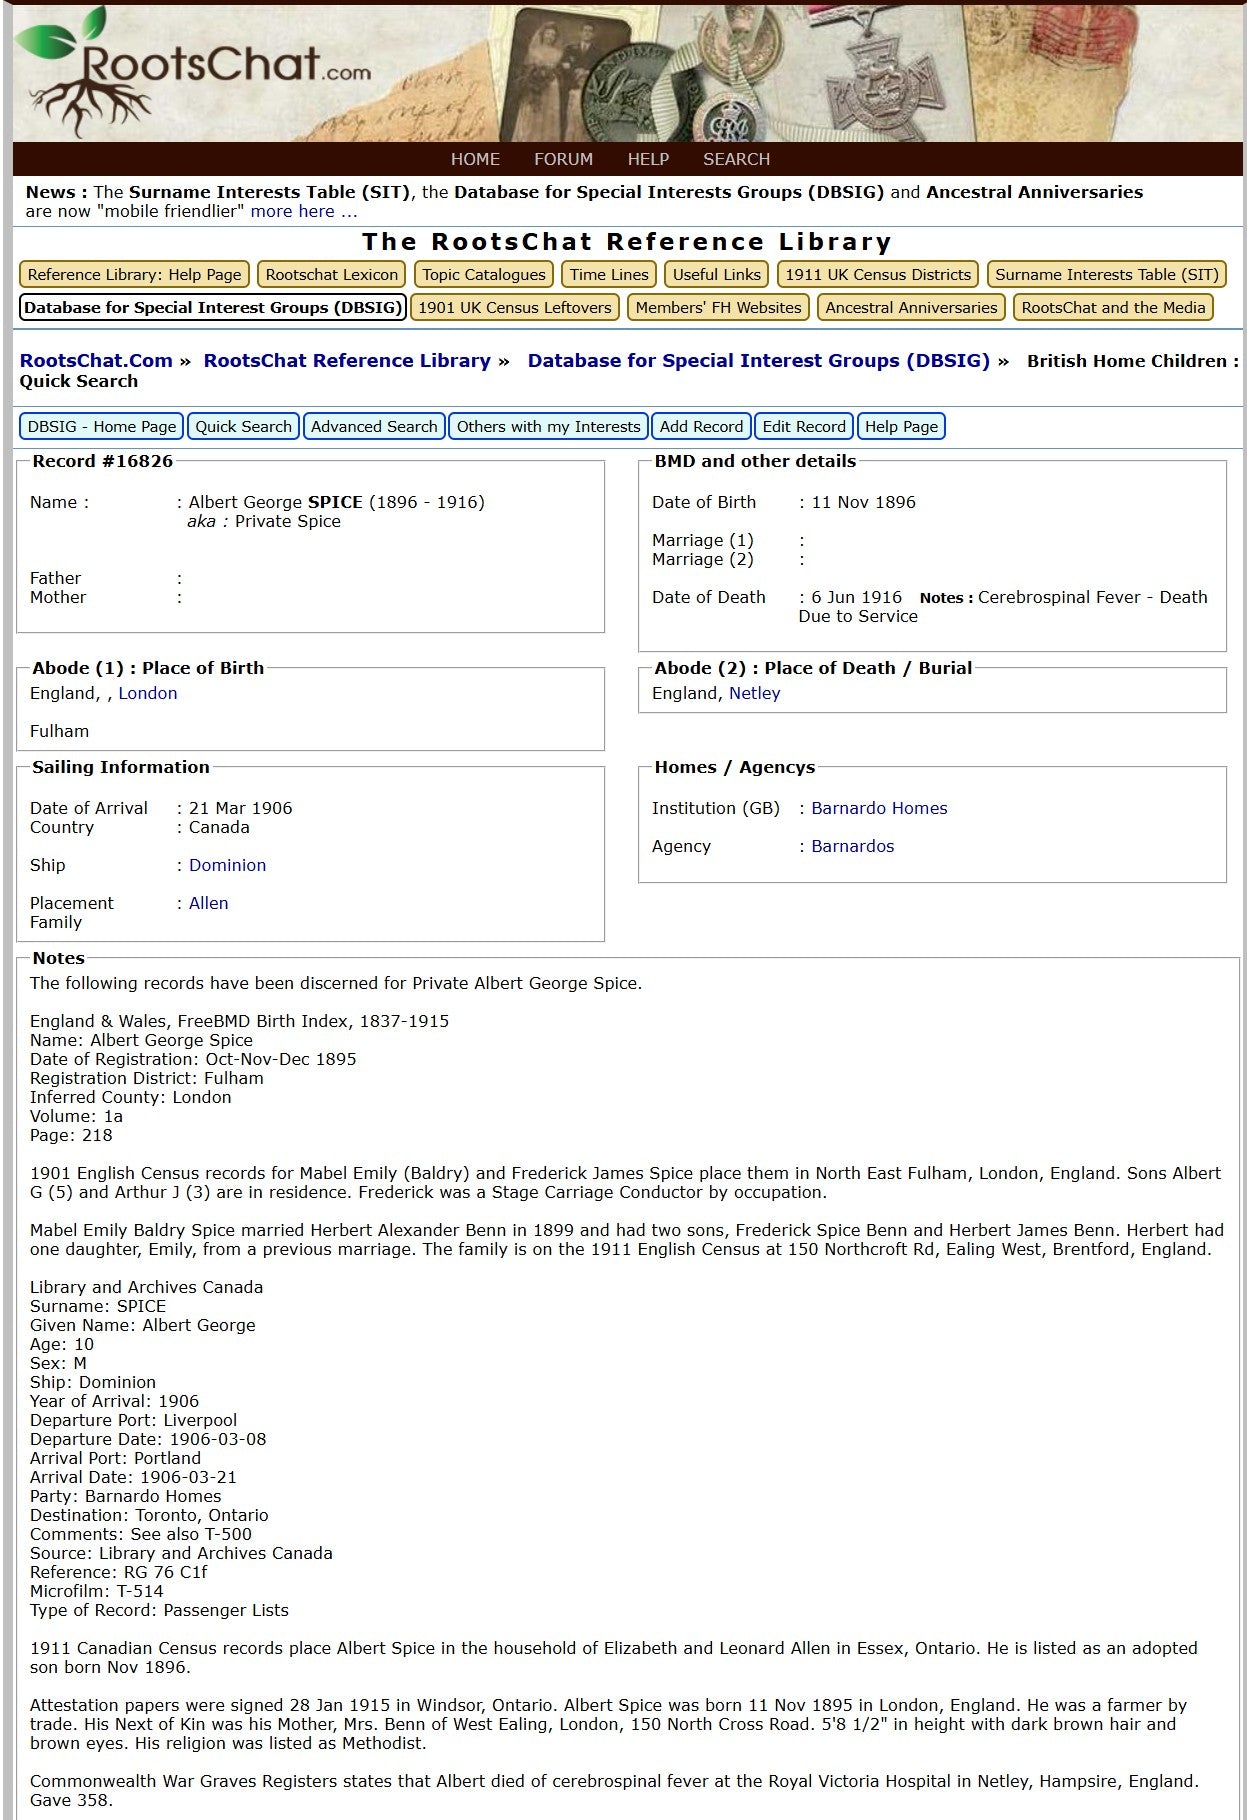1247x1820 pixels.
Task: Open the FORUM menu item
Action: click(x=563, y=159)
